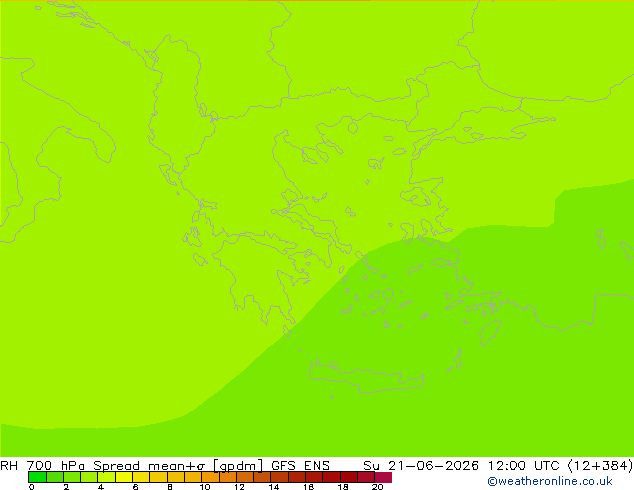Screen dimensions: 634x490
Task: Pick the legend swatch starting at label 12
Action: tap(245, 477)
